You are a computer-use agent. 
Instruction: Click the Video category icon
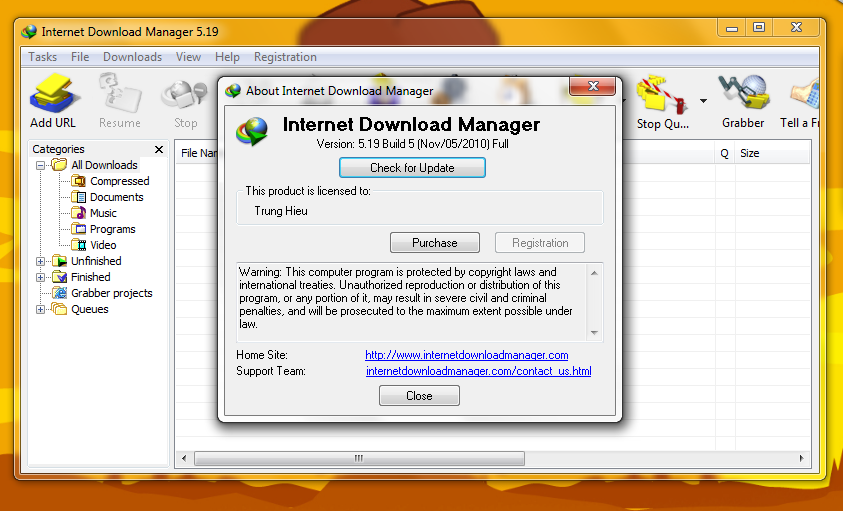78,245
